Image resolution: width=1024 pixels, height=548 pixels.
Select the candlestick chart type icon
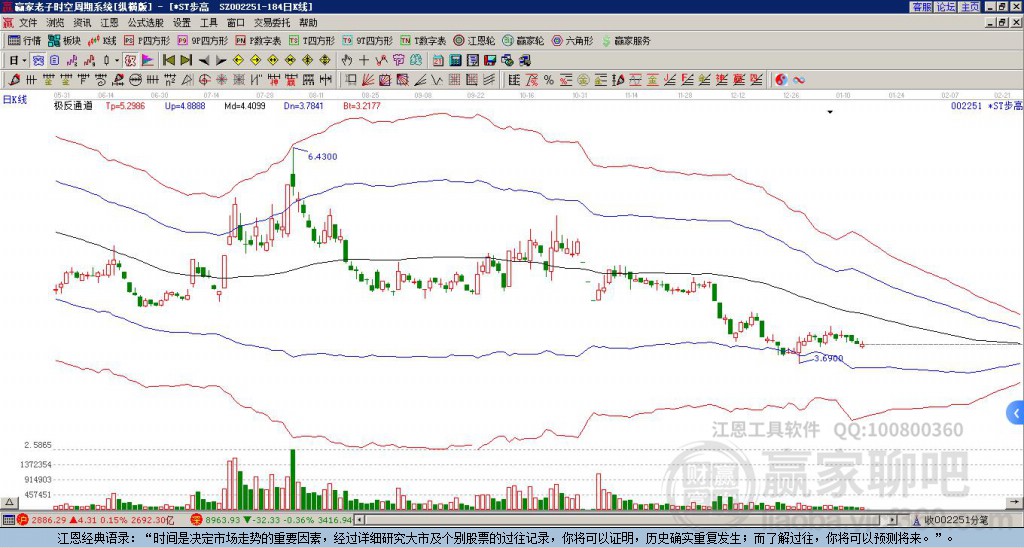[106, 61]
